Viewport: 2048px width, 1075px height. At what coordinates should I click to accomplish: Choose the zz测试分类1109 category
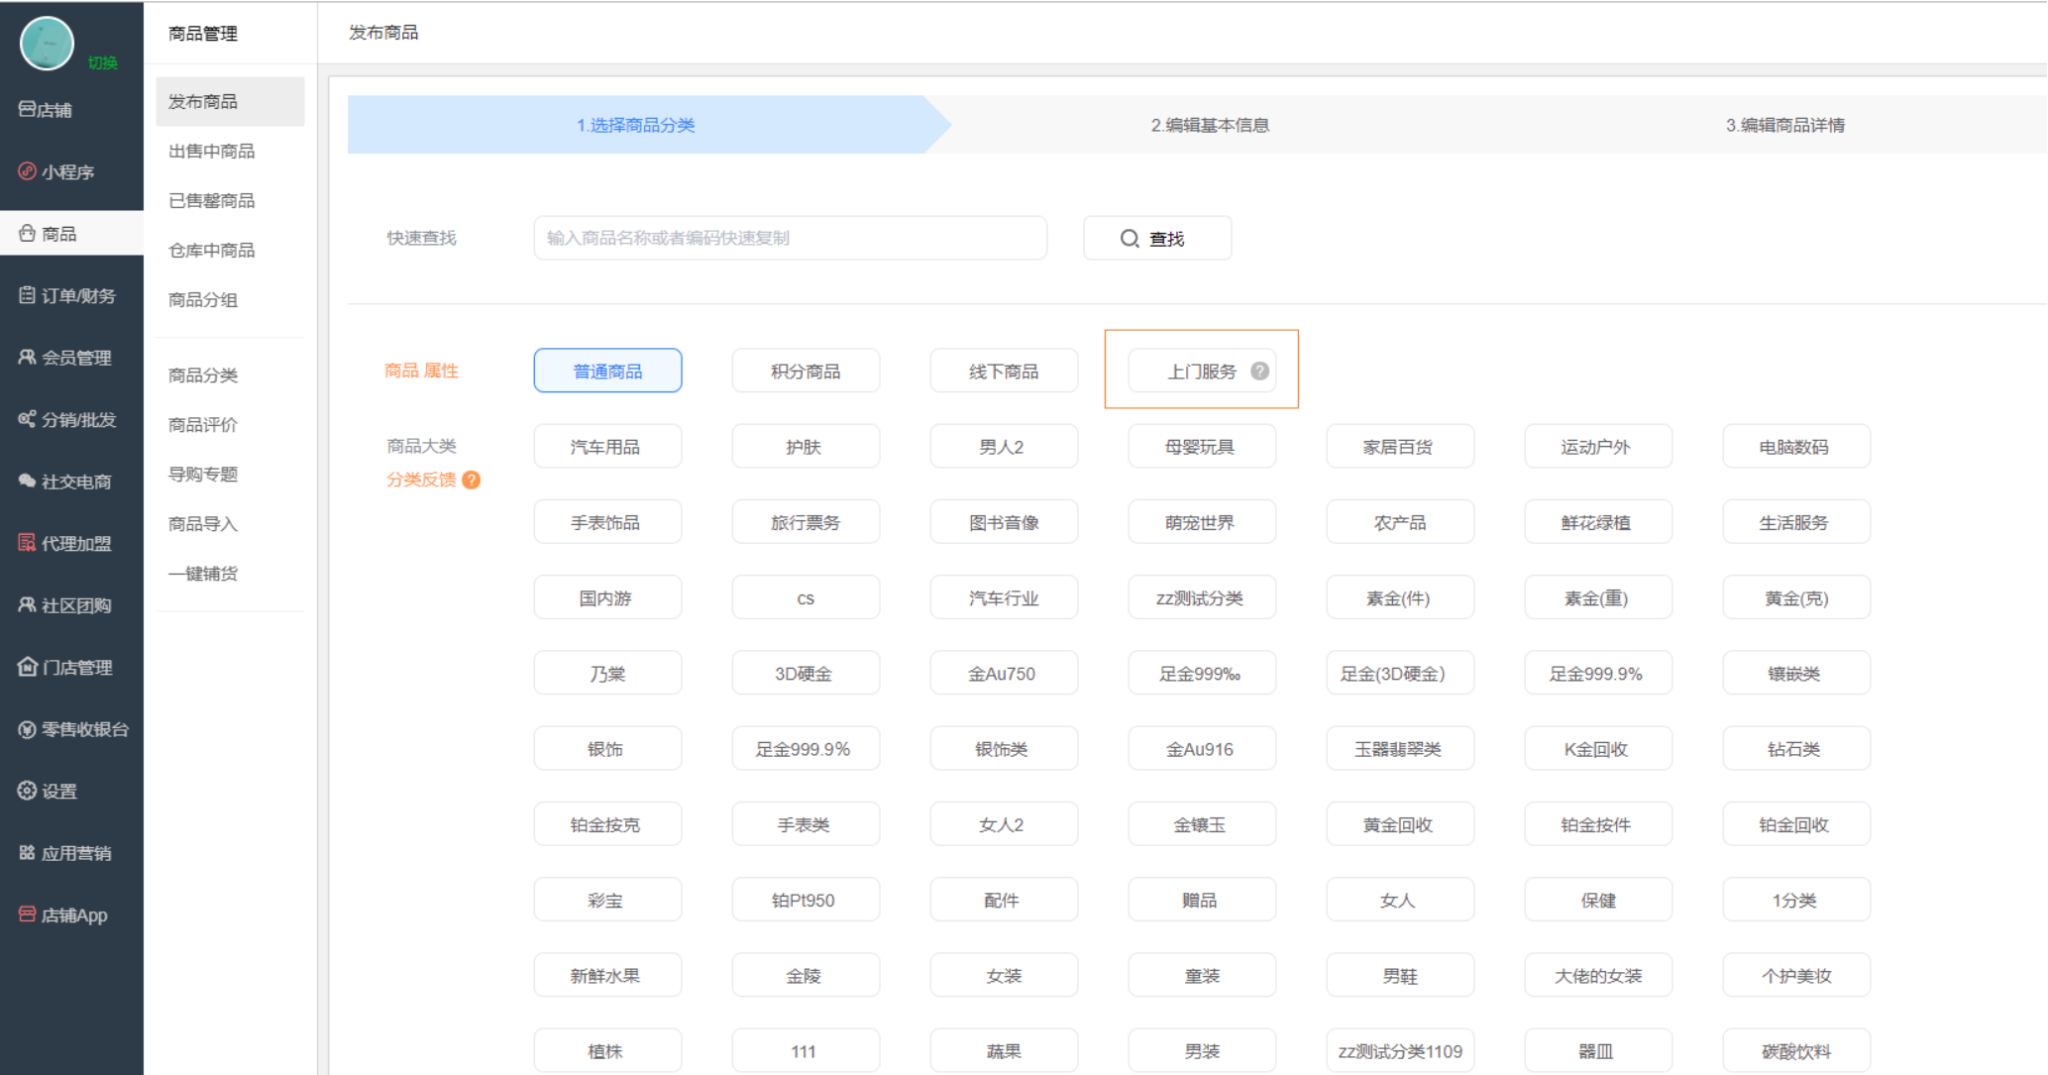pos(1400,1051)
